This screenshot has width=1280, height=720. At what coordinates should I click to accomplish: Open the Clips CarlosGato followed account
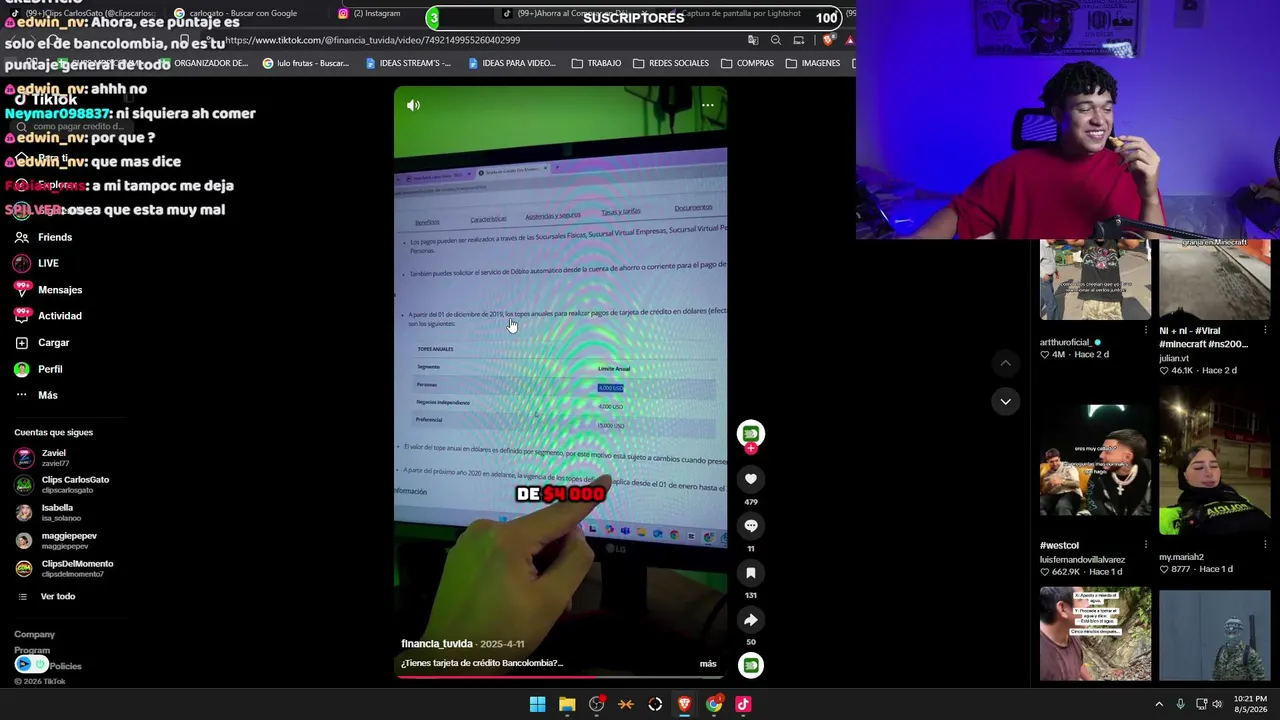click(62, 485)
